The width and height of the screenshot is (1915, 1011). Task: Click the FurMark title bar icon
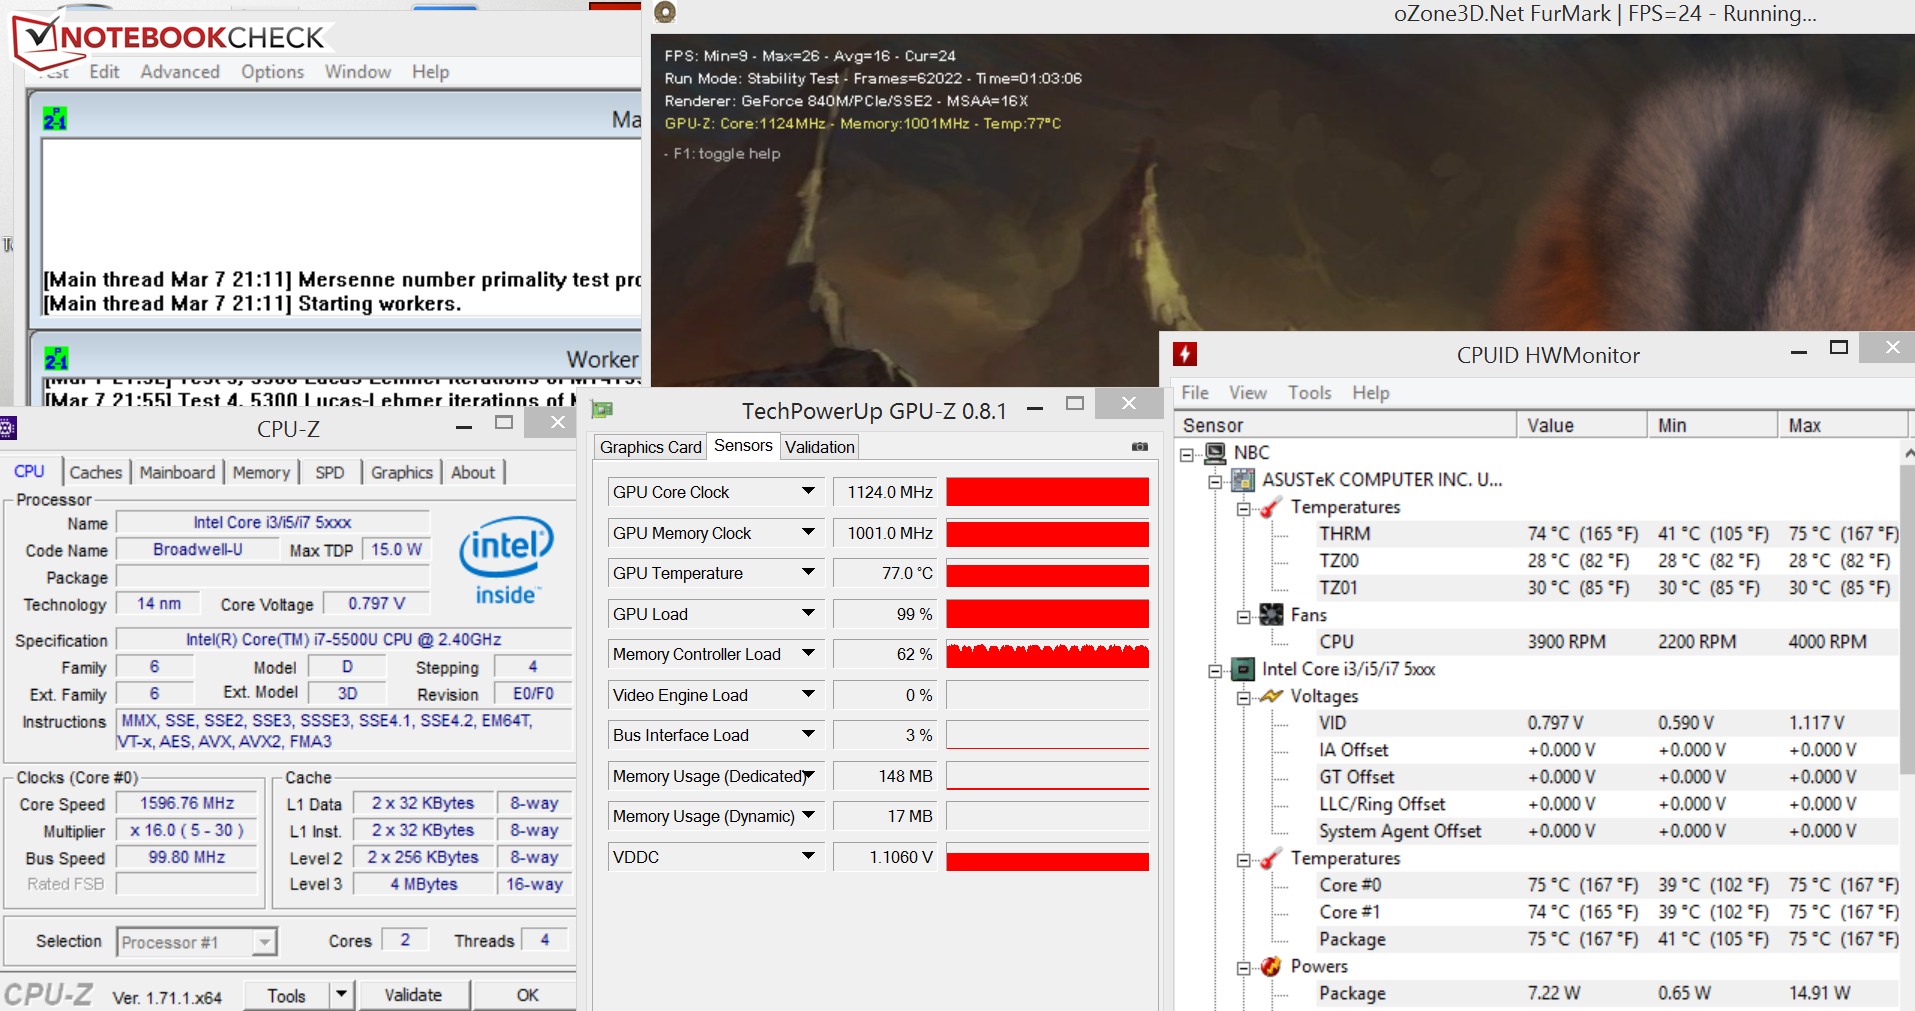pos(665,12)
